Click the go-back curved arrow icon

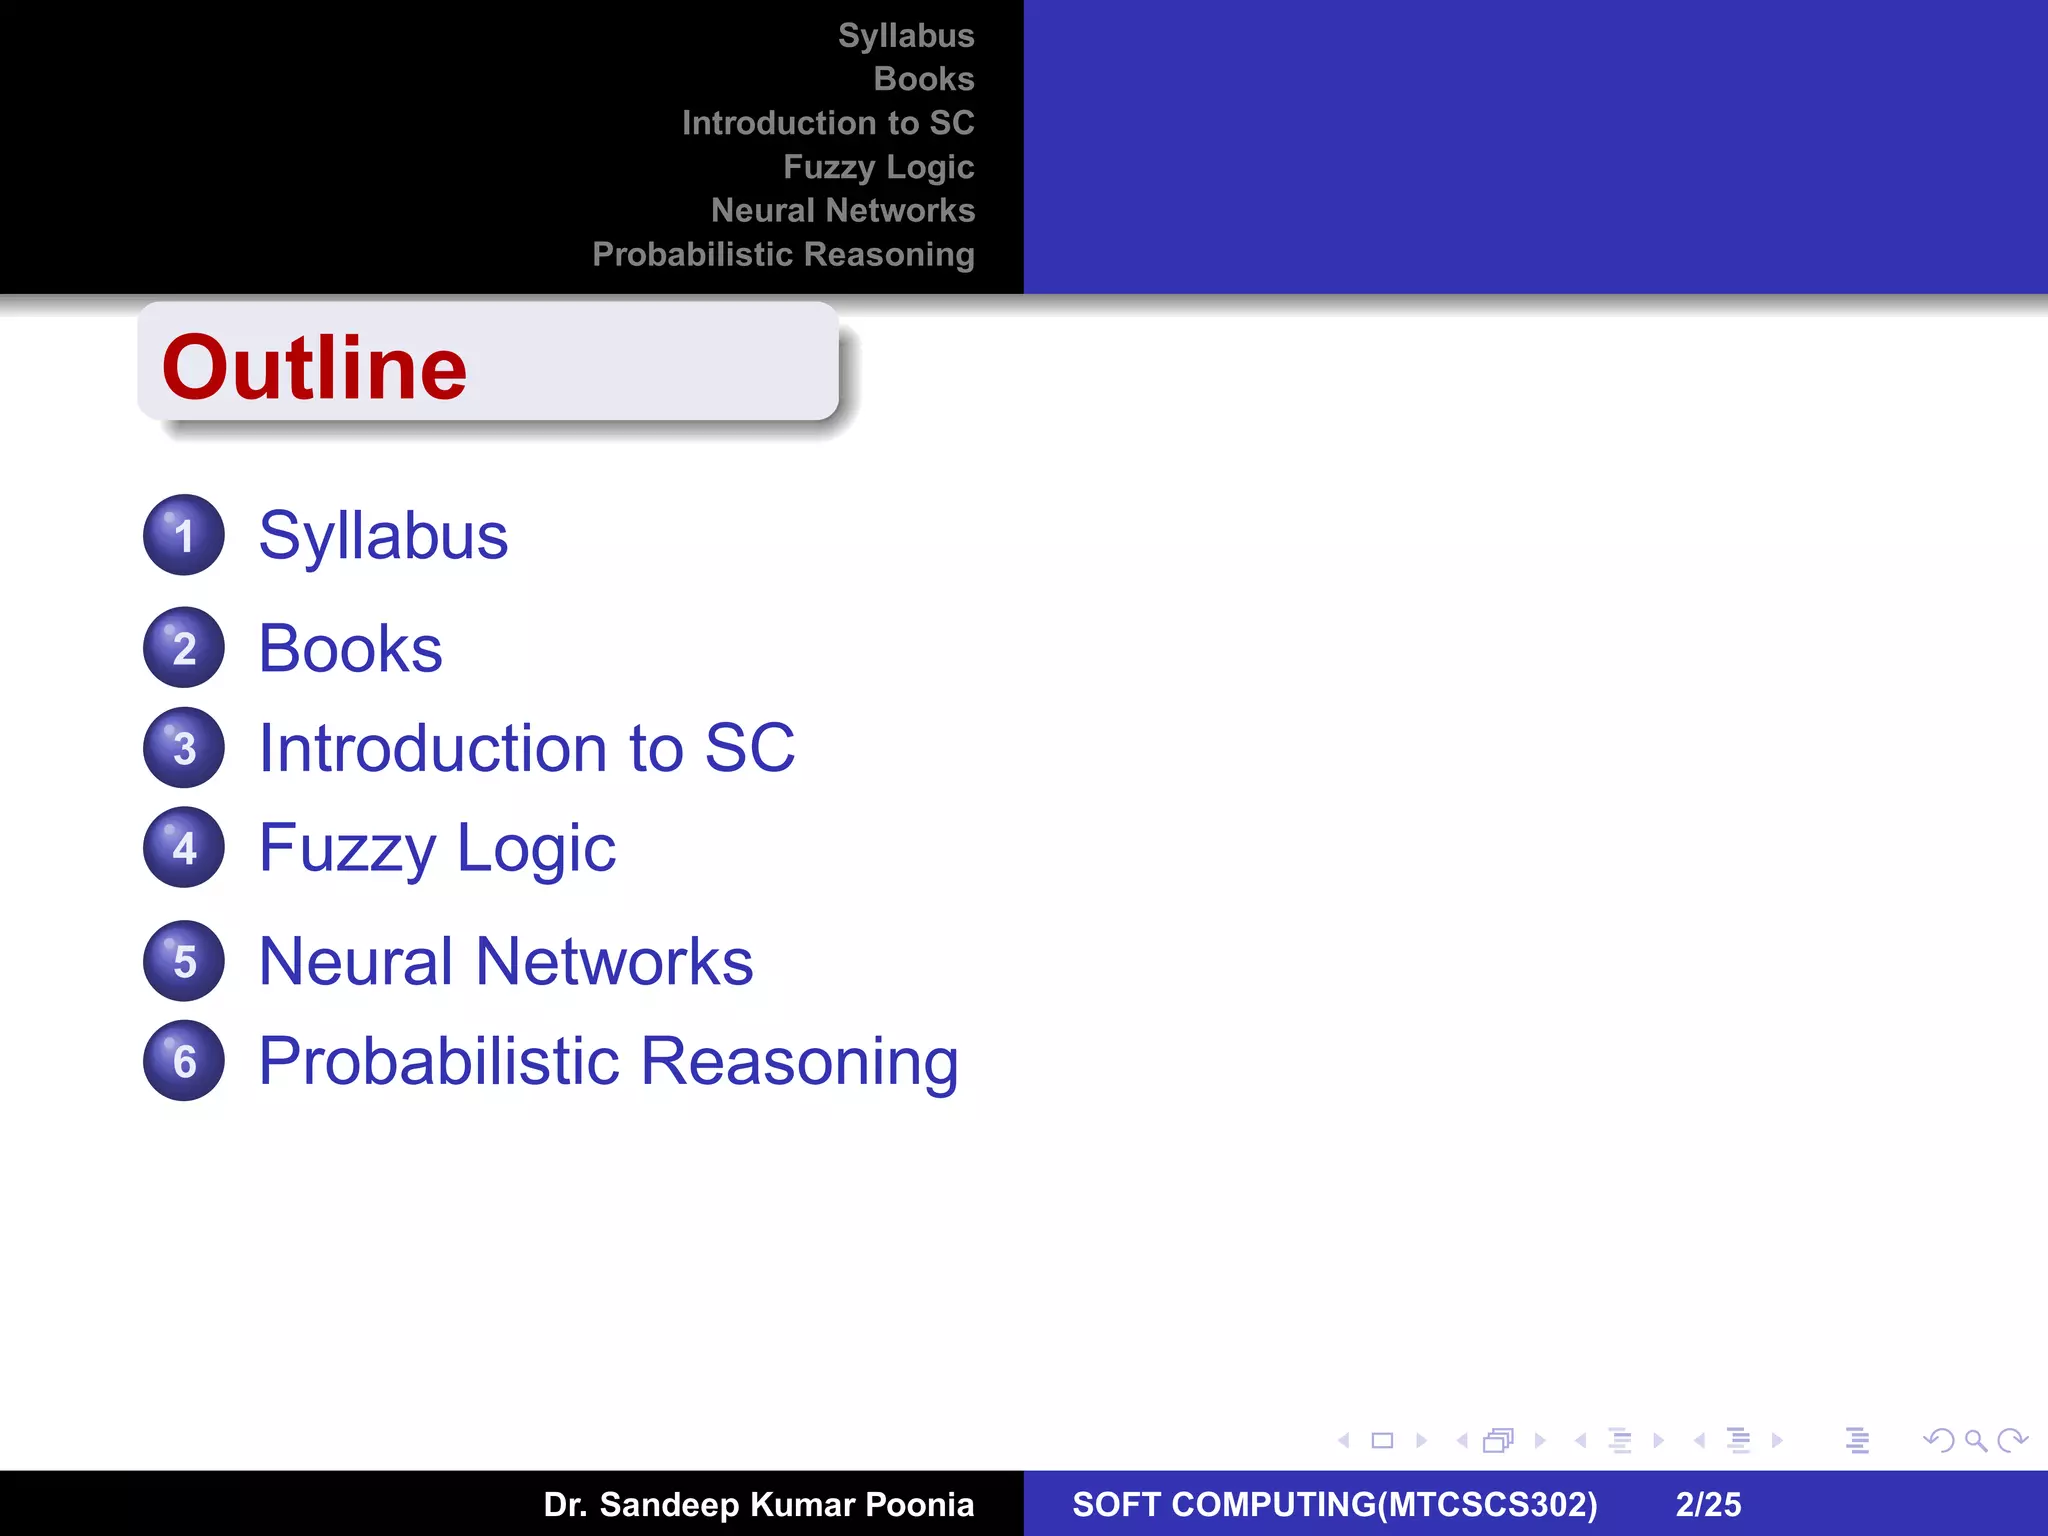tap(1939, 1440)
